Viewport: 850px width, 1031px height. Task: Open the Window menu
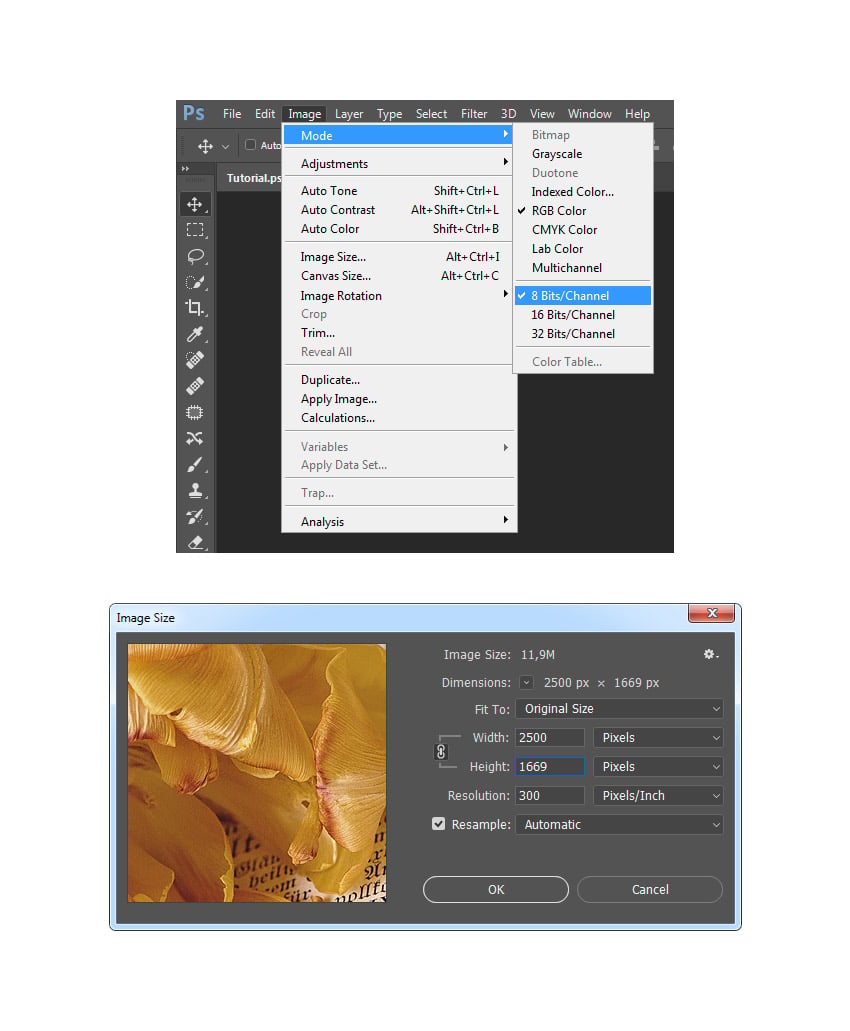[x=590, y=114]
